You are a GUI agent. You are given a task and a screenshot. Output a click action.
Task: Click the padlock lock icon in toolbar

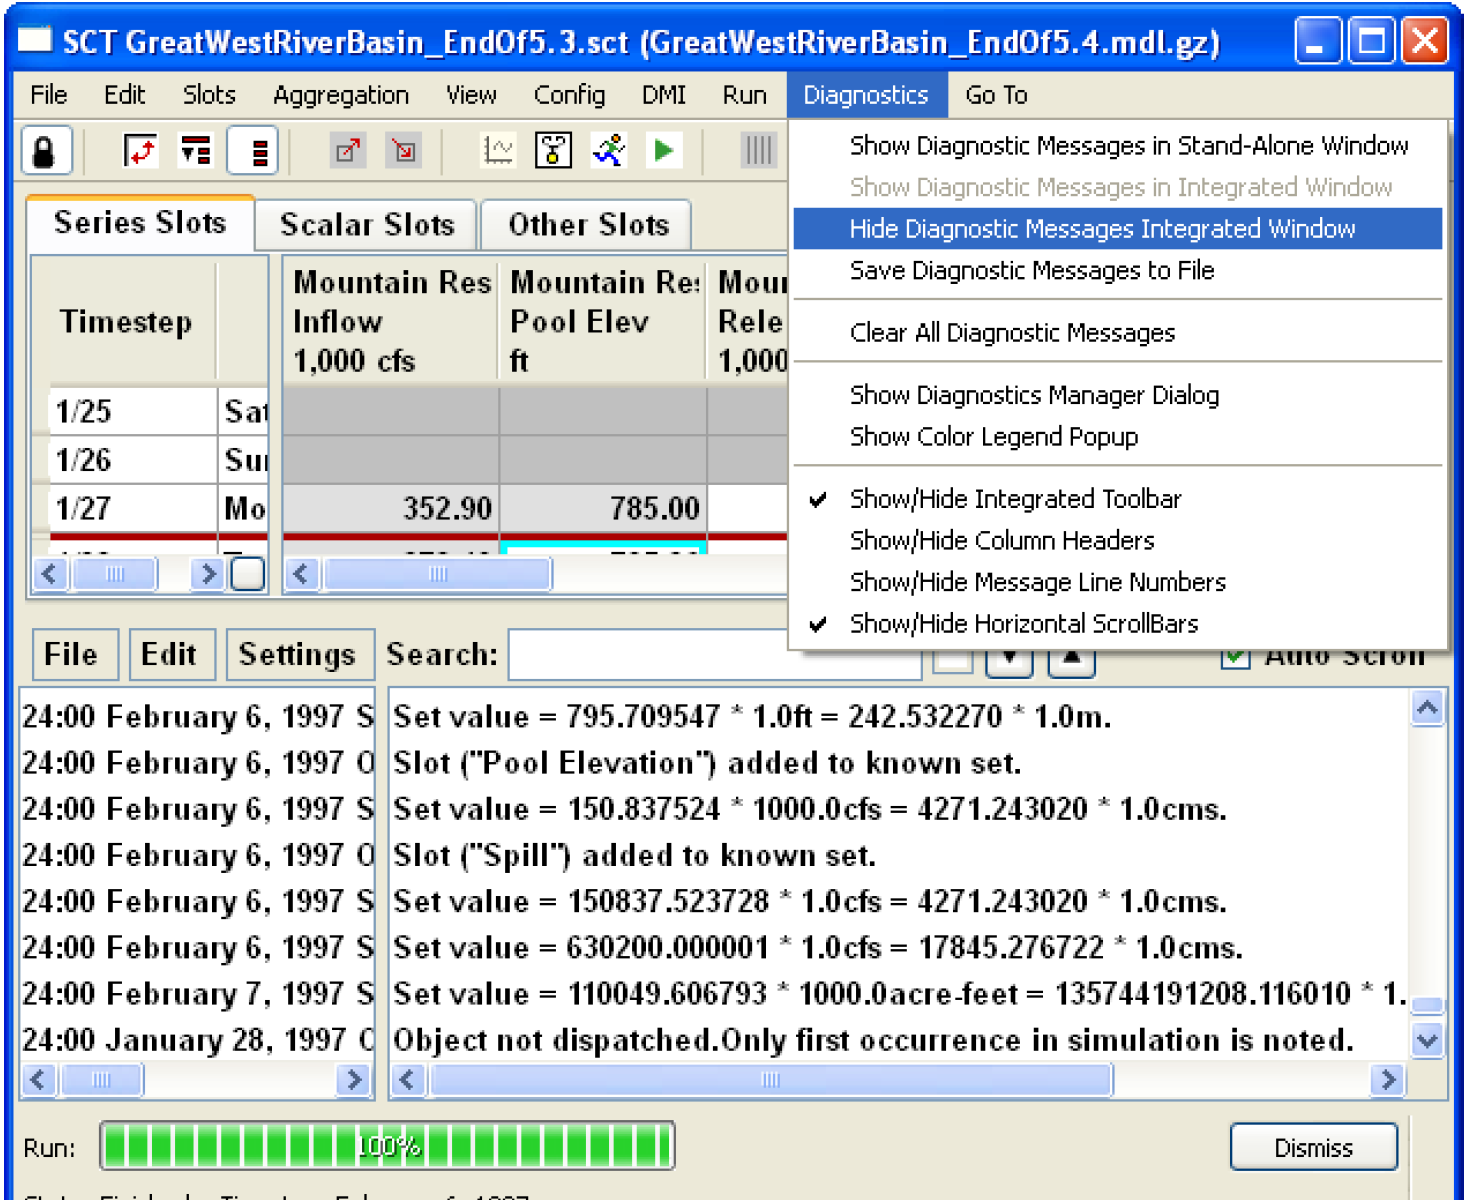[x=45, y=152]
